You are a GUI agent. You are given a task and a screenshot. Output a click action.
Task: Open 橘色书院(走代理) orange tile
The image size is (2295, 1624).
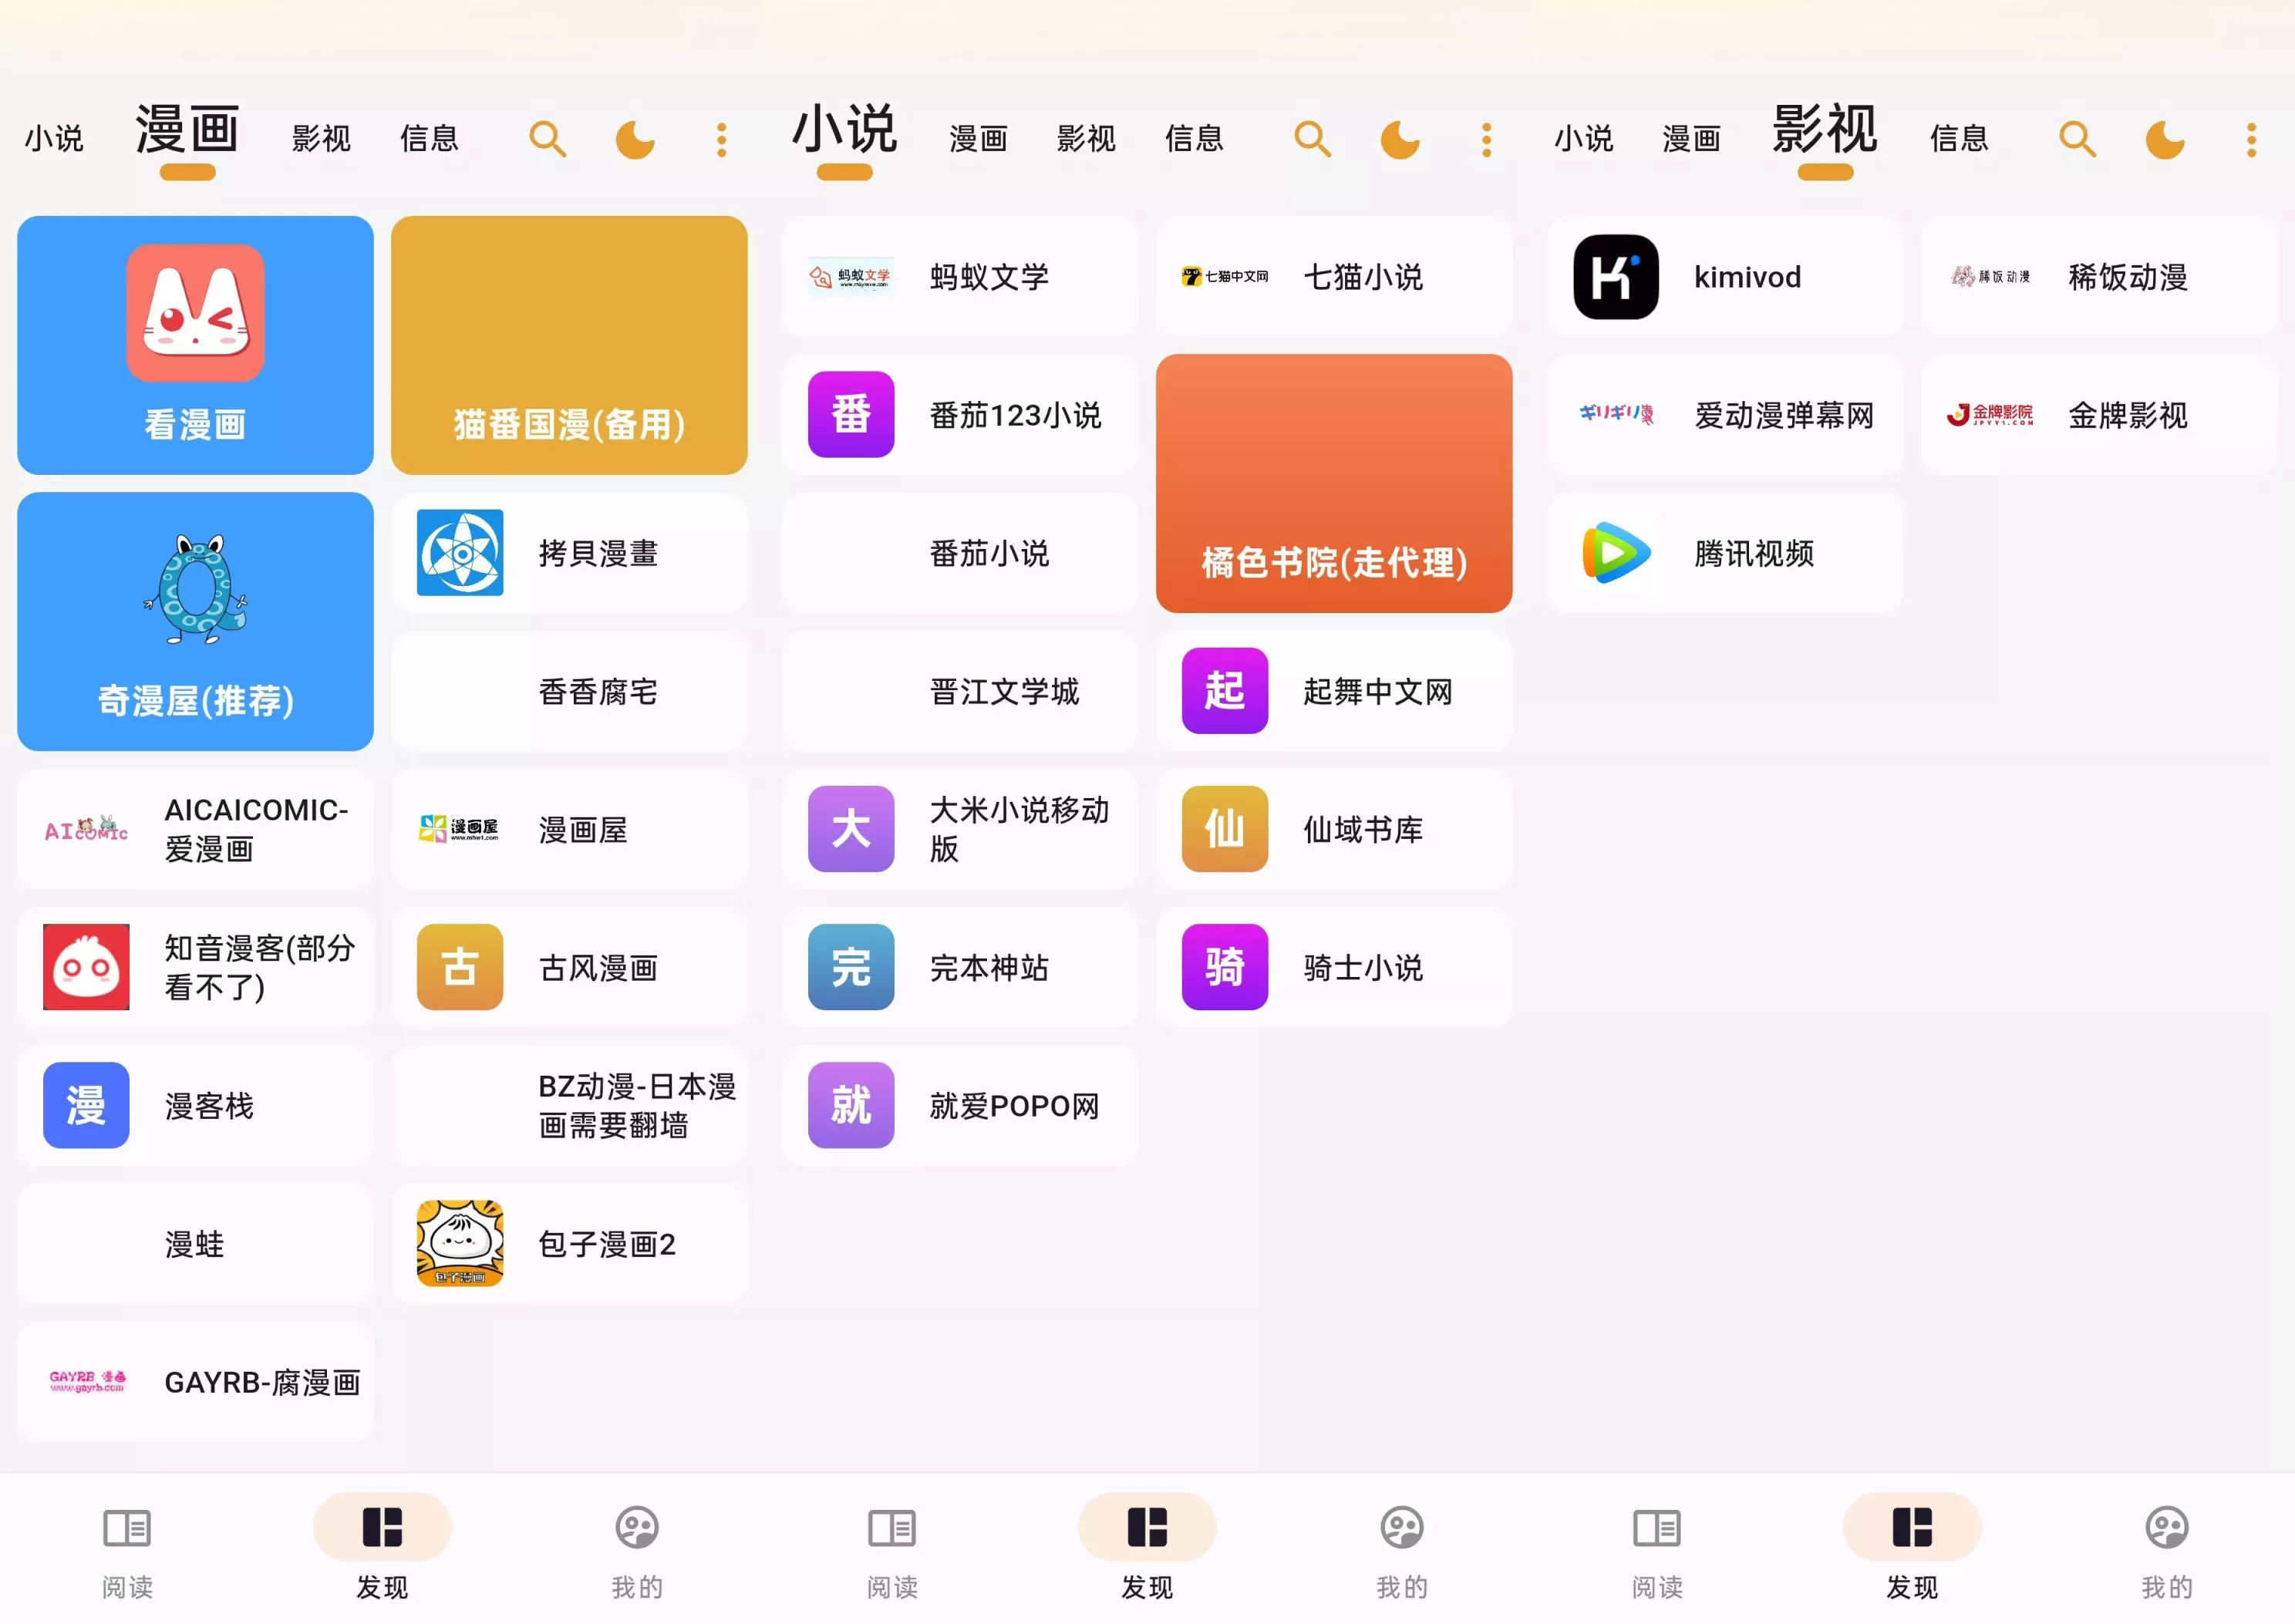(1333, 483)
